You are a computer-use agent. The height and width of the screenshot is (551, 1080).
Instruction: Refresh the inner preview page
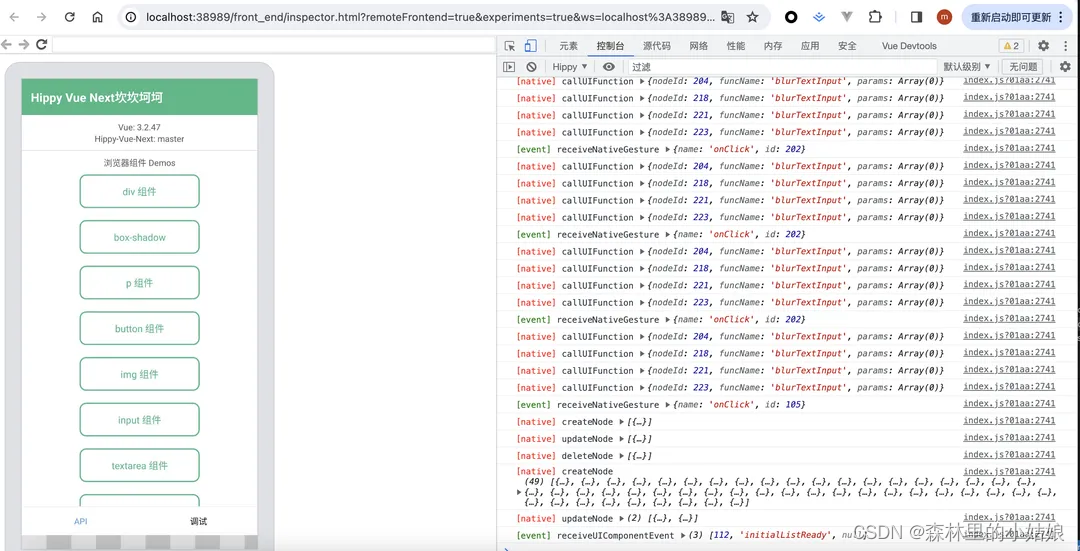[41, 45]
